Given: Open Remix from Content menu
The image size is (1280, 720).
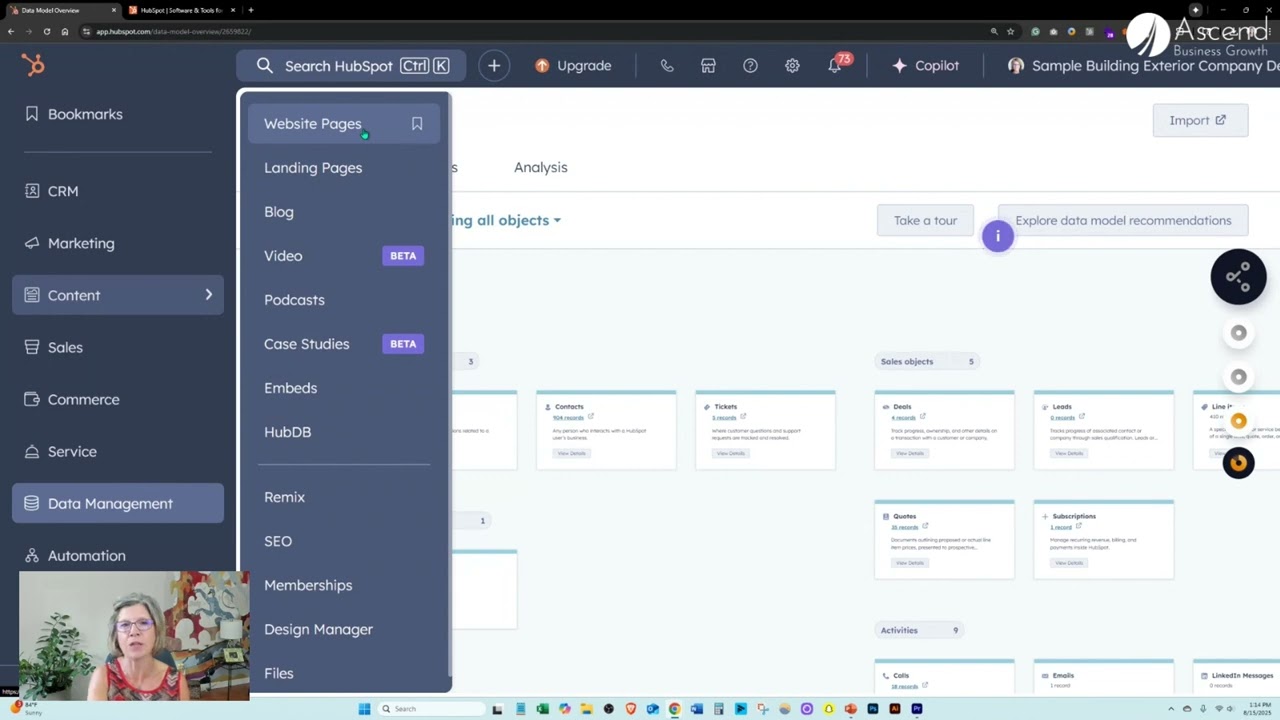Looking at the screenshot, I should point(284,497).
